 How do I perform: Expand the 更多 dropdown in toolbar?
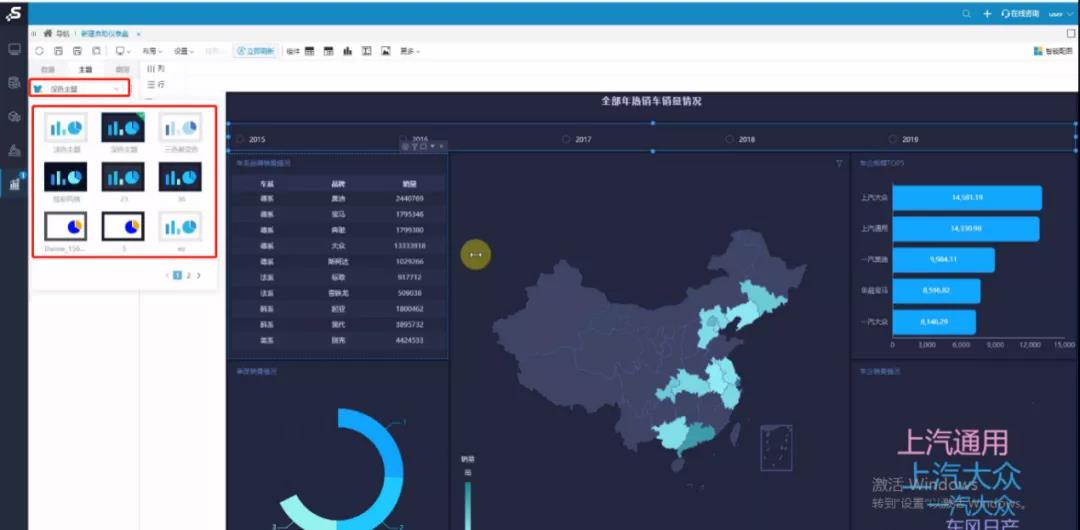410,51
